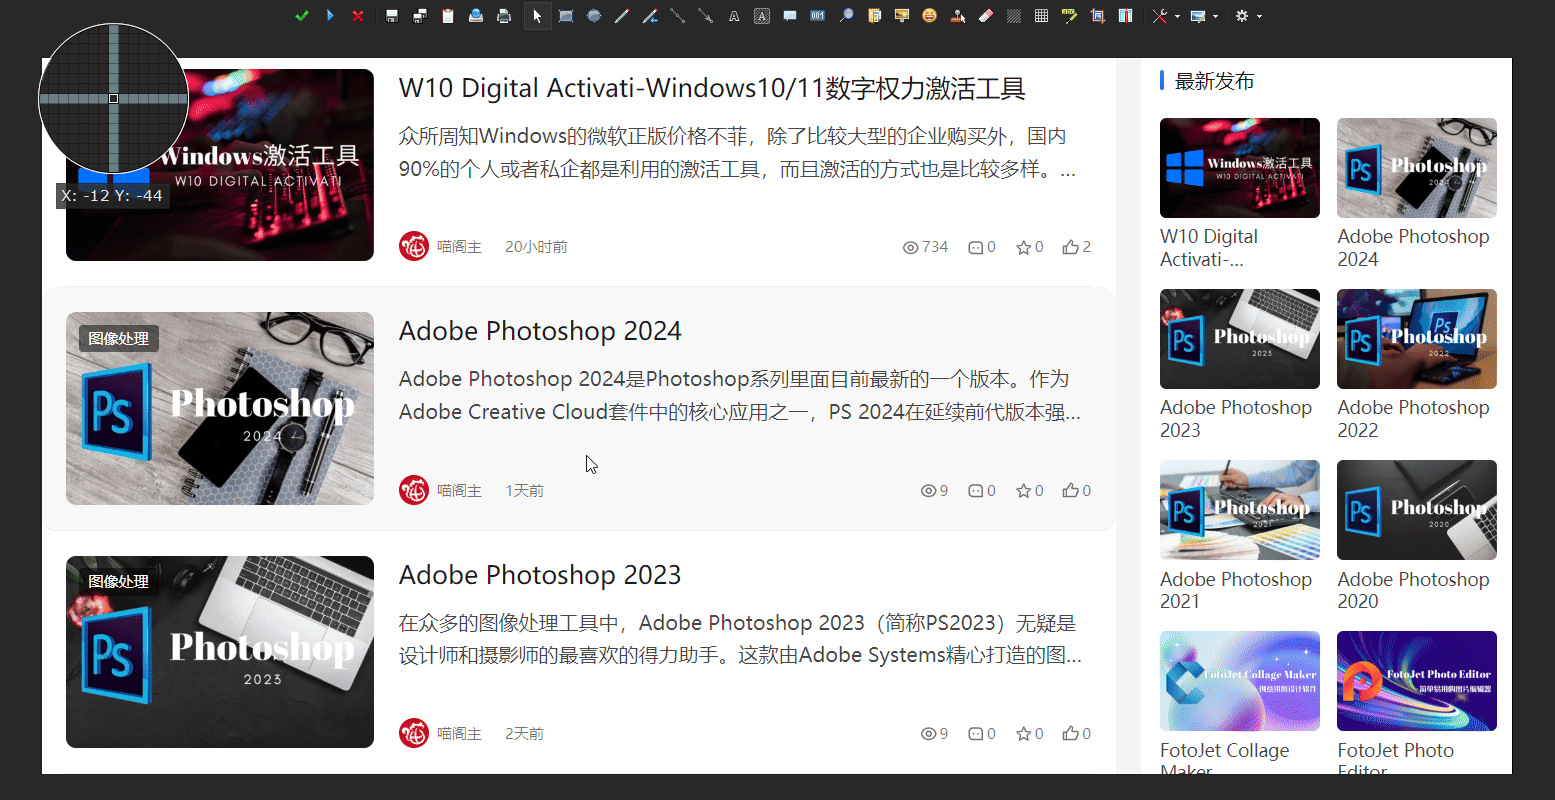Viewport: 1555px width, 800px height.
Task: Select the magnifier tool
Action: point(846,16)
